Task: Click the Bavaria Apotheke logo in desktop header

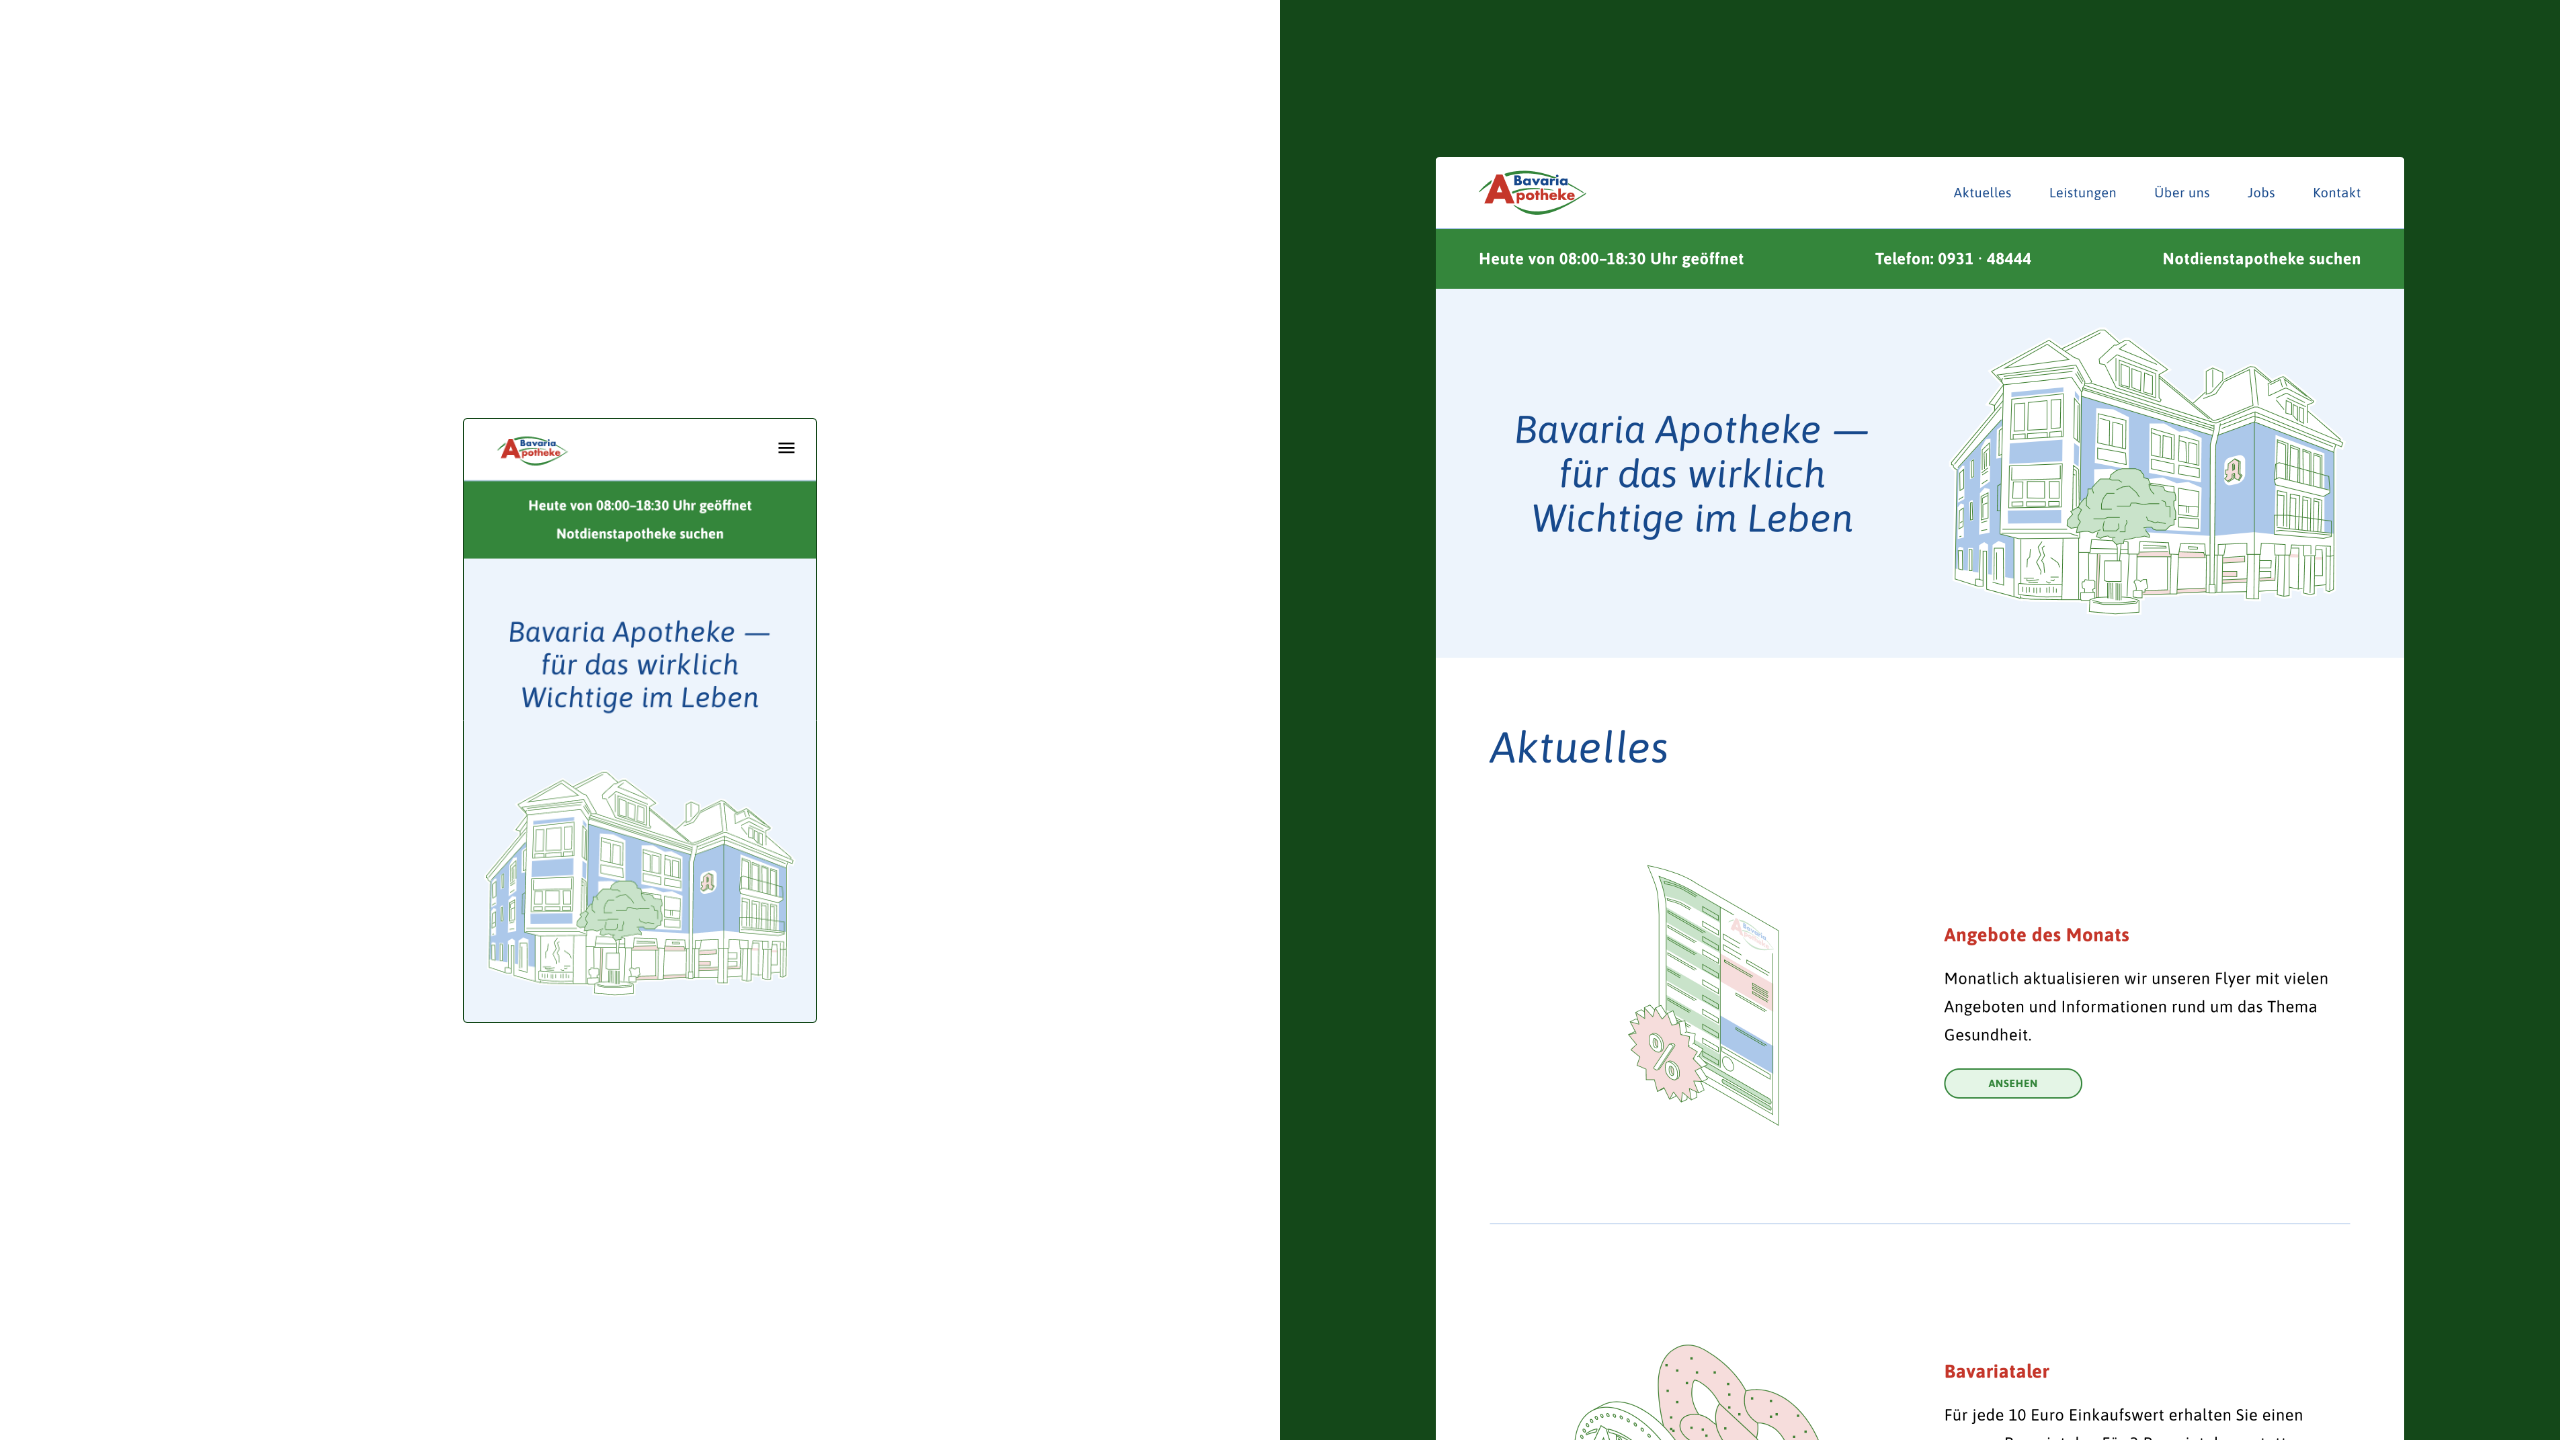Action: coord(1532,192)
